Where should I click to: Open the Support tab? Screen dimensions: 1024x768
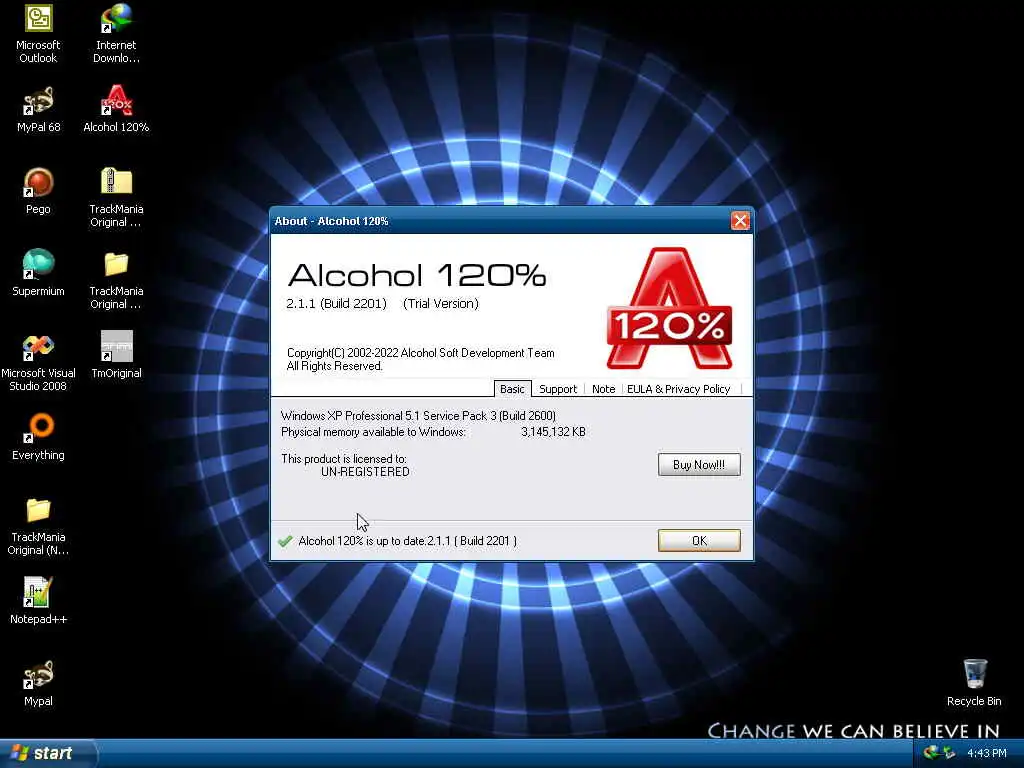[x=558, y=389]
